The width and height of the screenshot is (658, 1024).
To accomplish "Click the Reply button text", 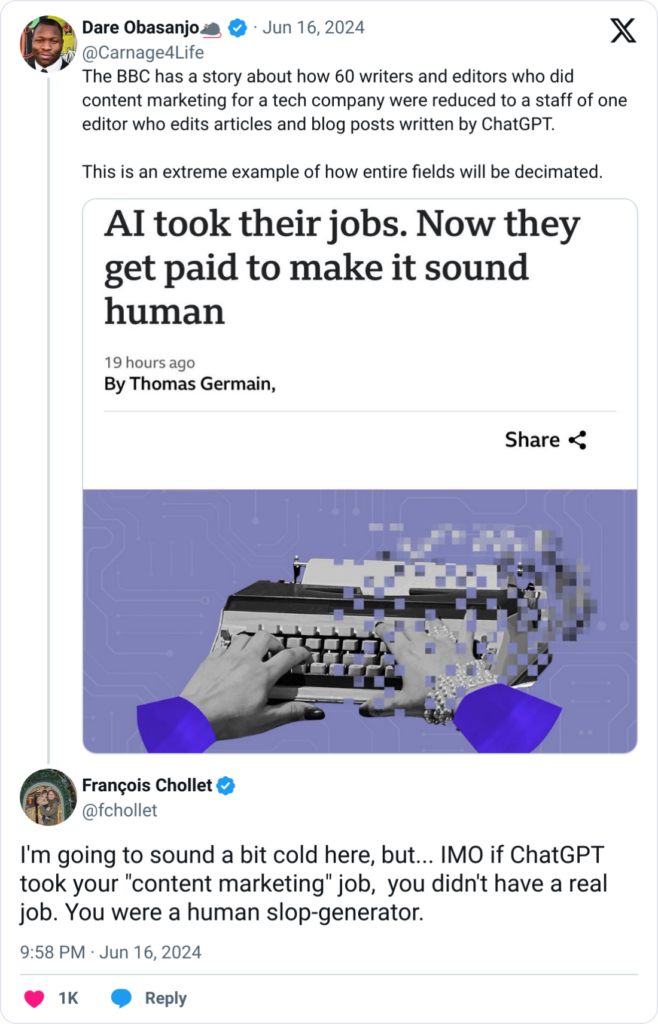I will (166, 999).
